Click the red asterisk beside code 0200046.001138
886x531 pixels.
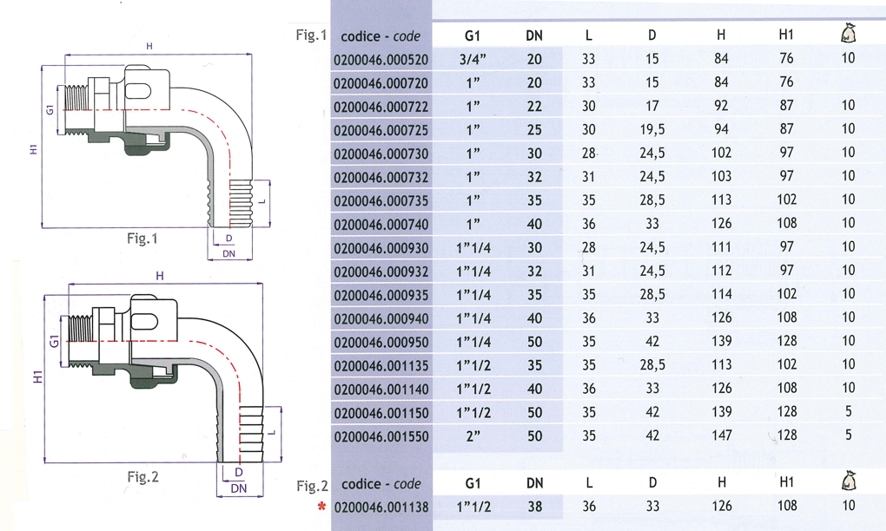pyautogui.click(x=321, y=508)
